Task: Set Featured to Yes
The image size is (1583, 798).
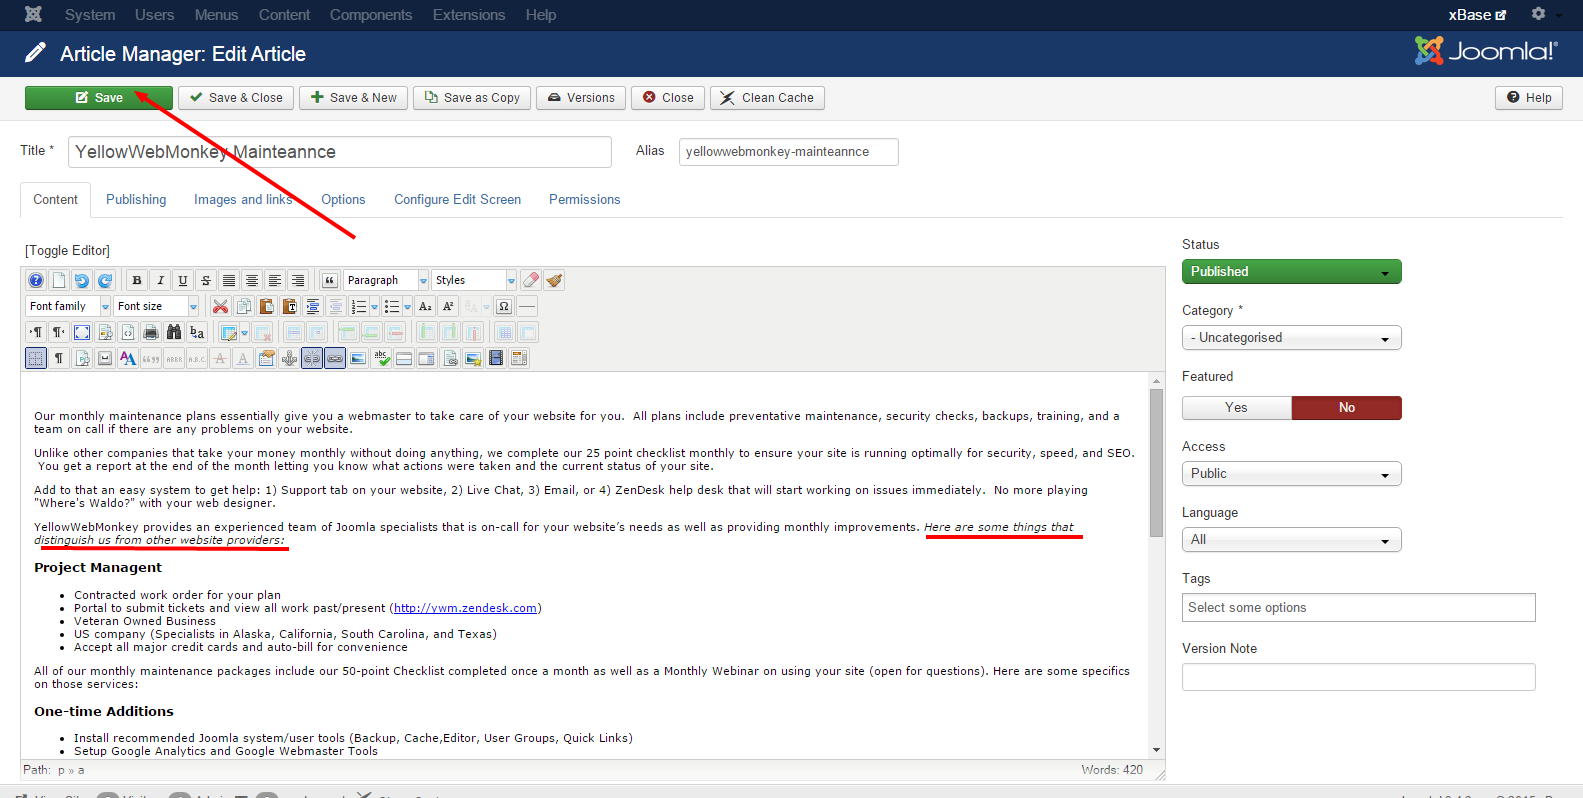Action: [1237, 408]
